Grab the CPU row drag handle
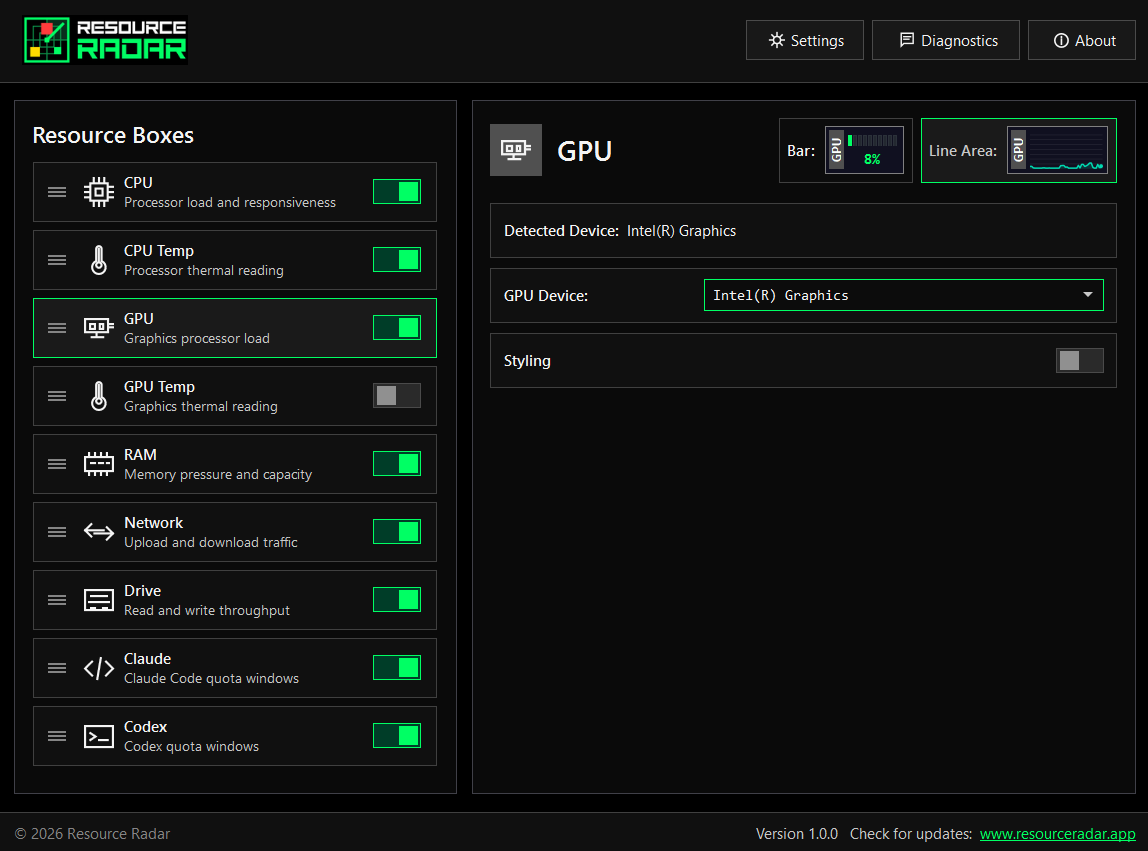Viewport: 1148px width, 851px height. (57, 192)
